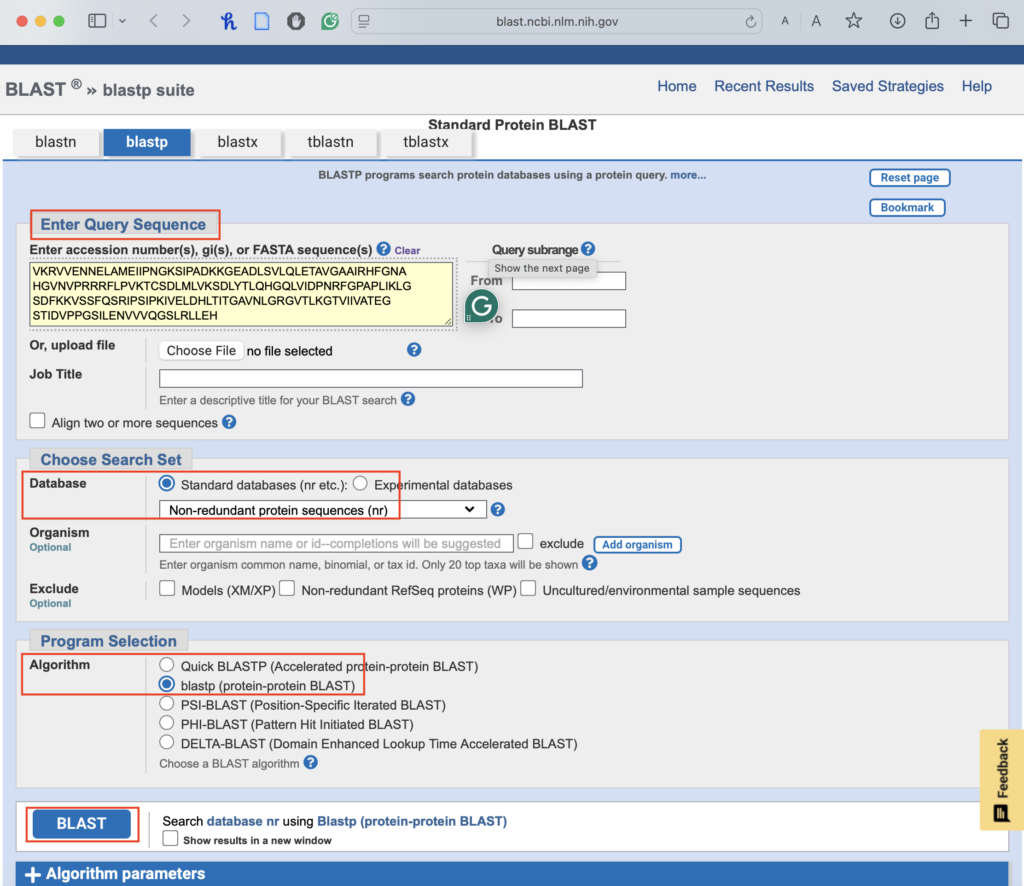Click the reload page icon in address bar
1024x886 pixels.
pyautogui.click(x=751, y=21)
